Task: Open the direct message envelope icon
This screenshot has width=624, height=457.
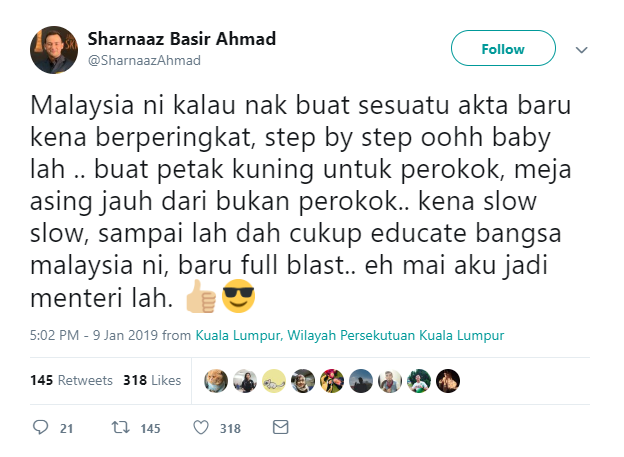Action: (281, 427)
